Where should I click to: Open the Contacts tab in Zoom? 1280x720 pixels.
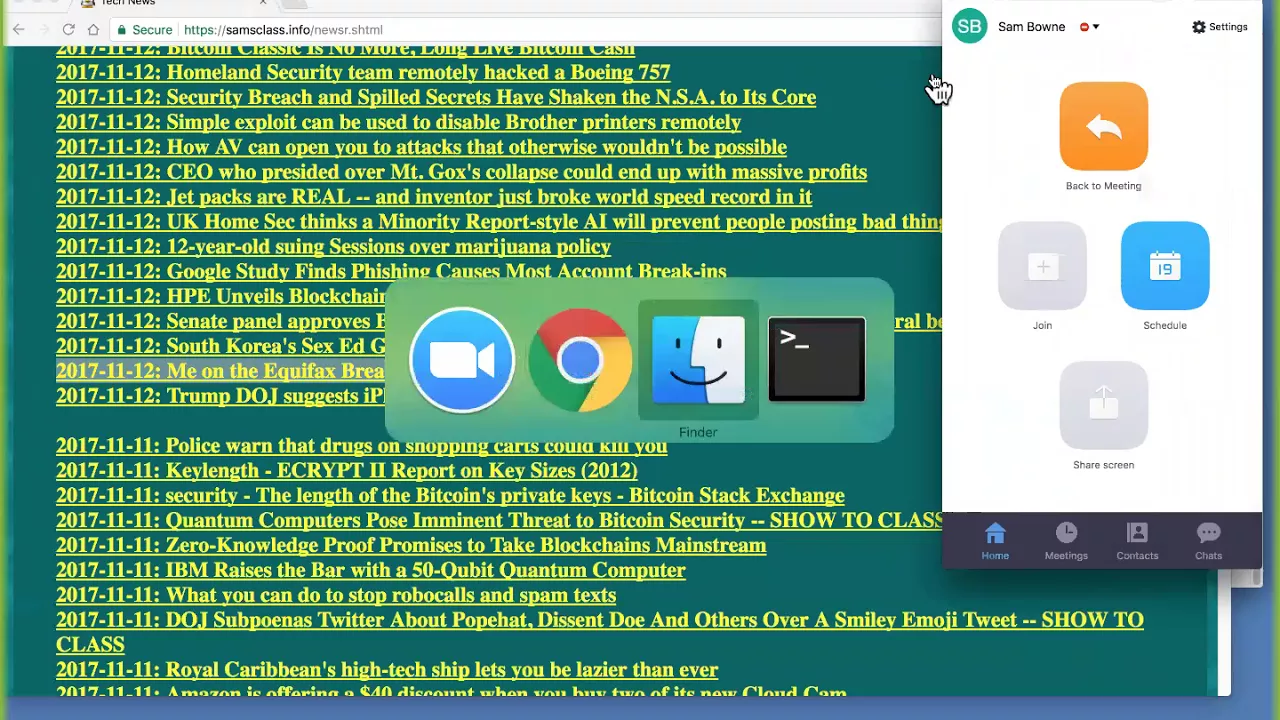(x=1137, y=541)
